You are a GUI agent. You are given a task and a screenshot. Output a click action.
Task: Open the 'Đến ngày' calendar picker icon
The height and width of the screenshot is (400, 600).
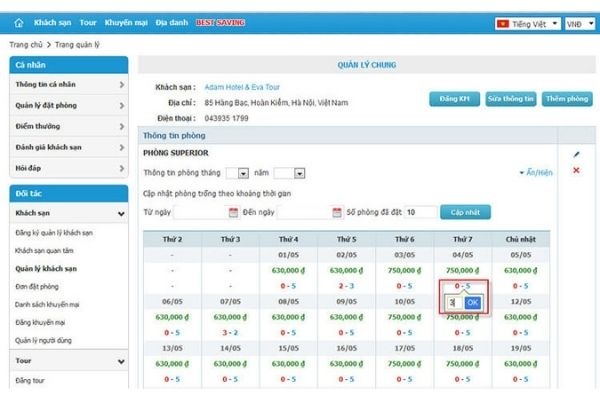(x=335, y=212)
